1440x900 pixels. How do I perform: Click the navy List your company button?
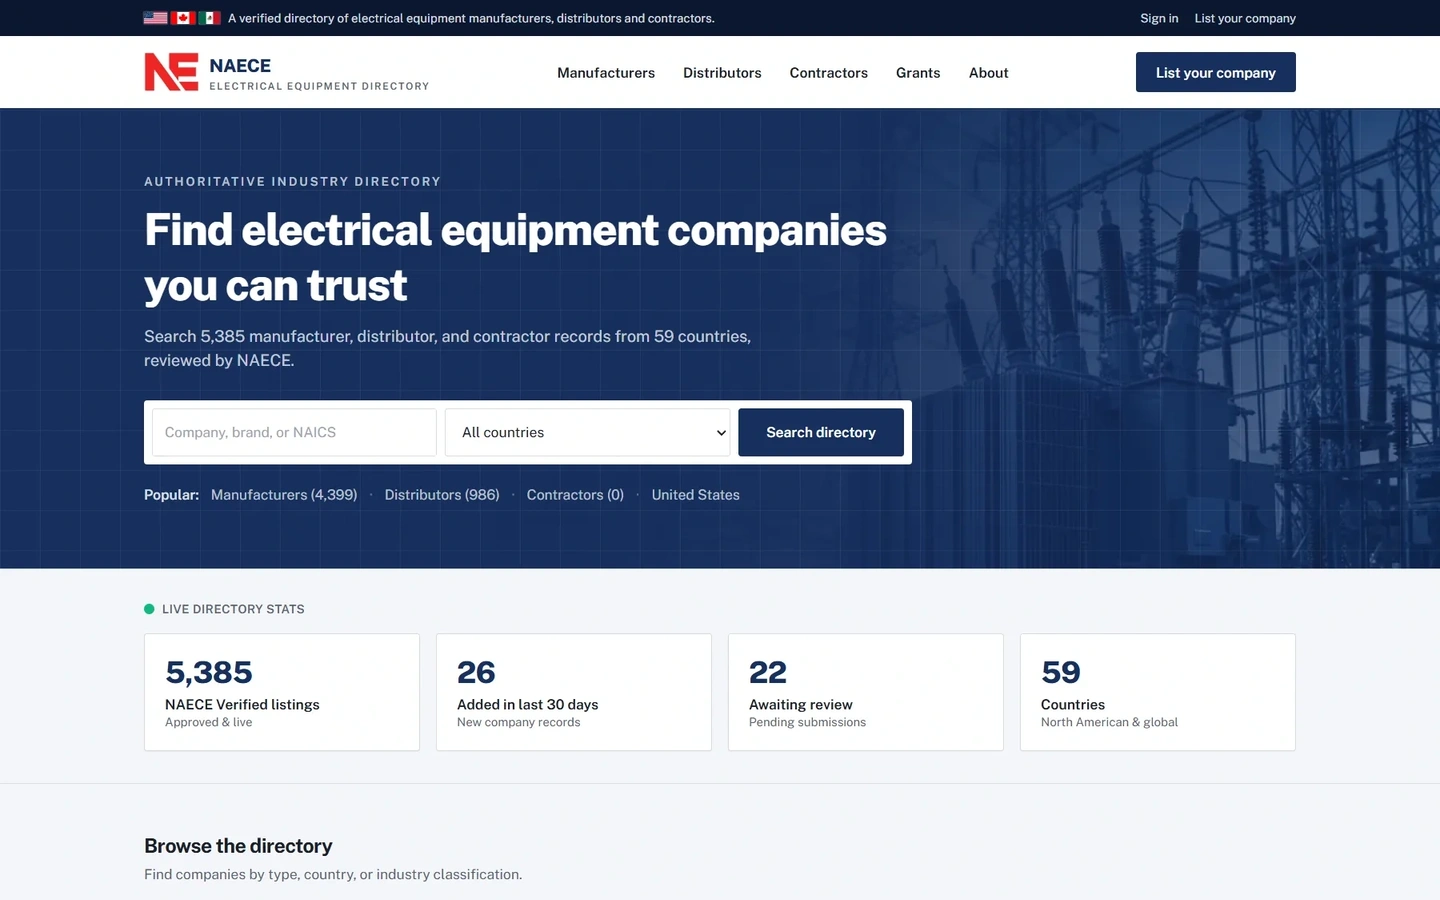point(1216,72)
